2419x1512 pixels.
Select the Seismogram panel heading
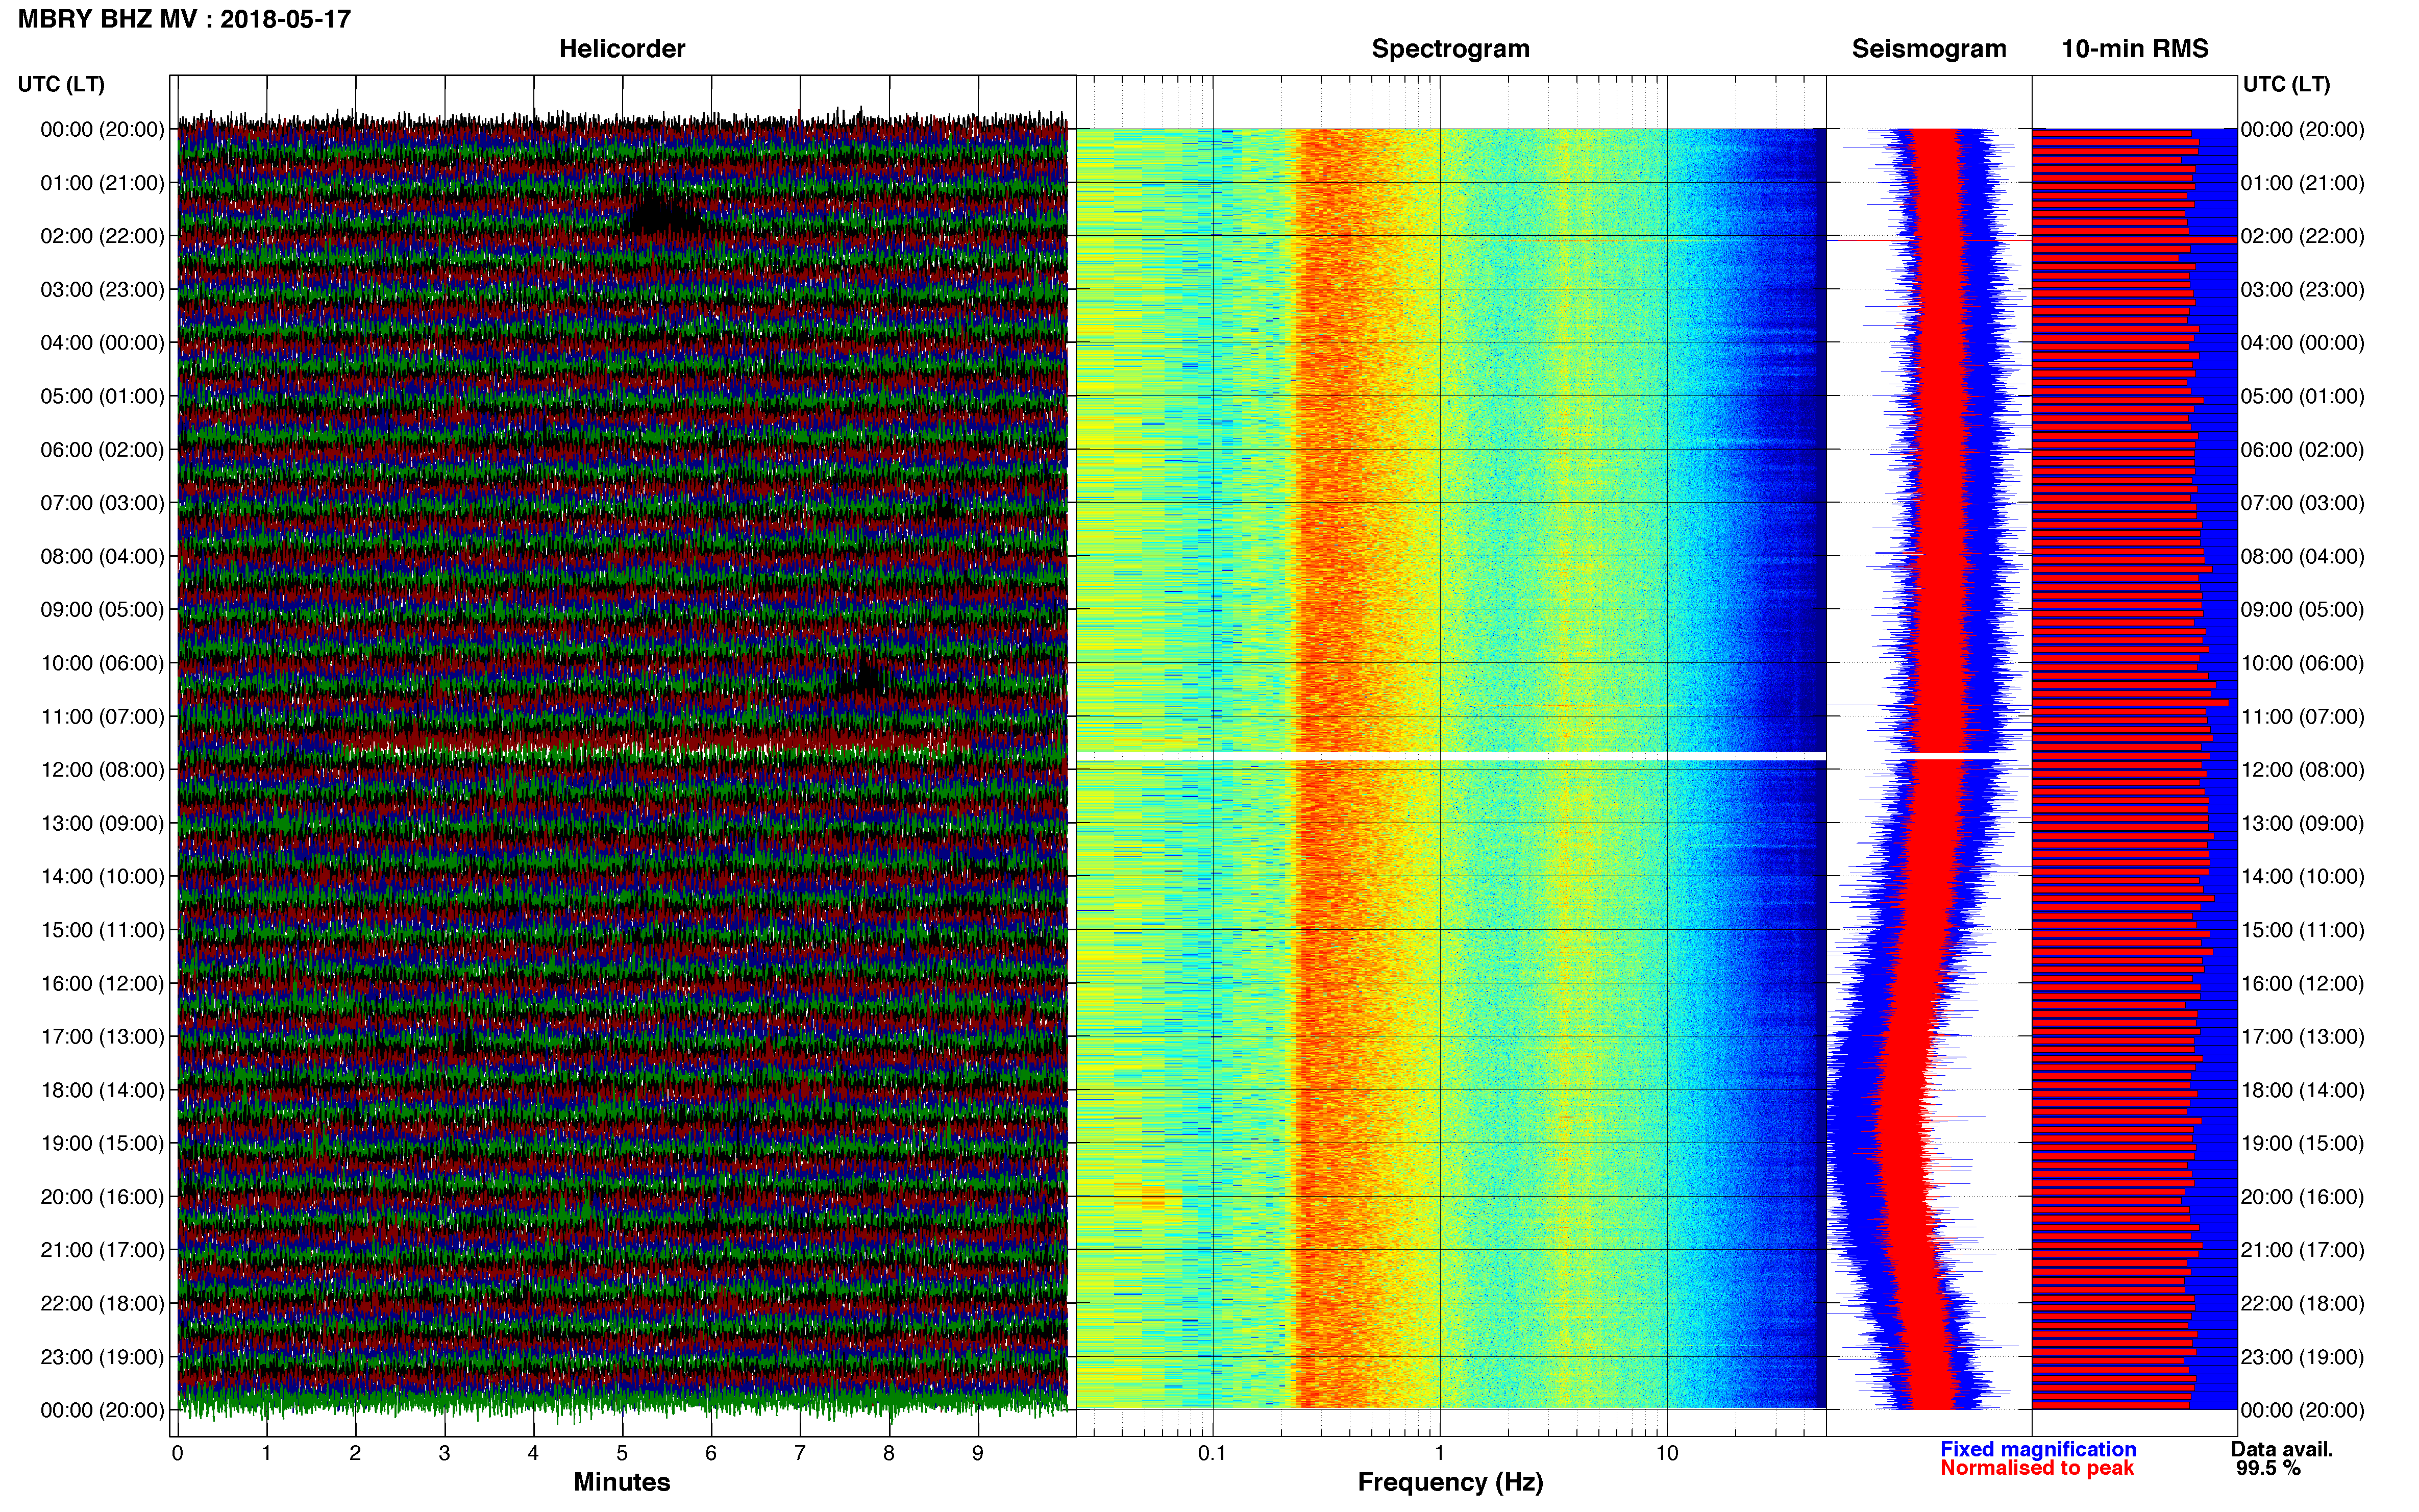(1929, 49)
